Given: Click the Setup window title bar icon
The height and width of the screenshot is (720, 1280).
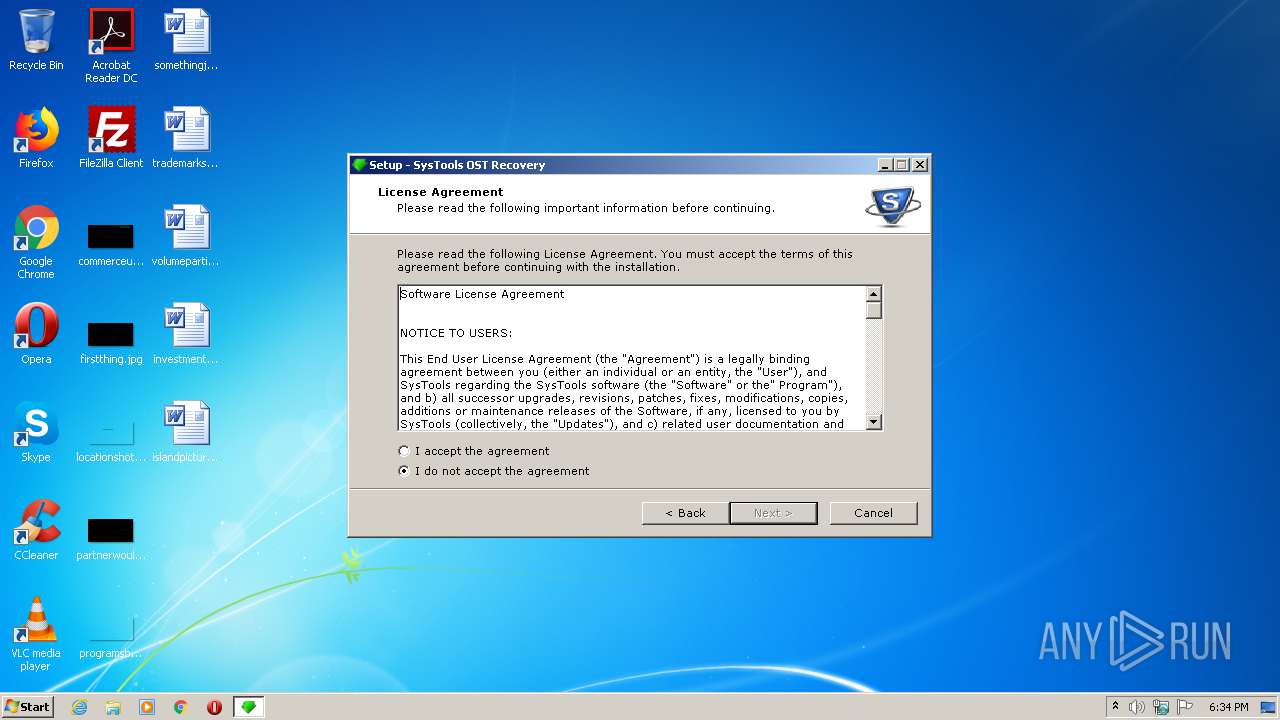Looking at the screenshot, I should pos(360,165).
